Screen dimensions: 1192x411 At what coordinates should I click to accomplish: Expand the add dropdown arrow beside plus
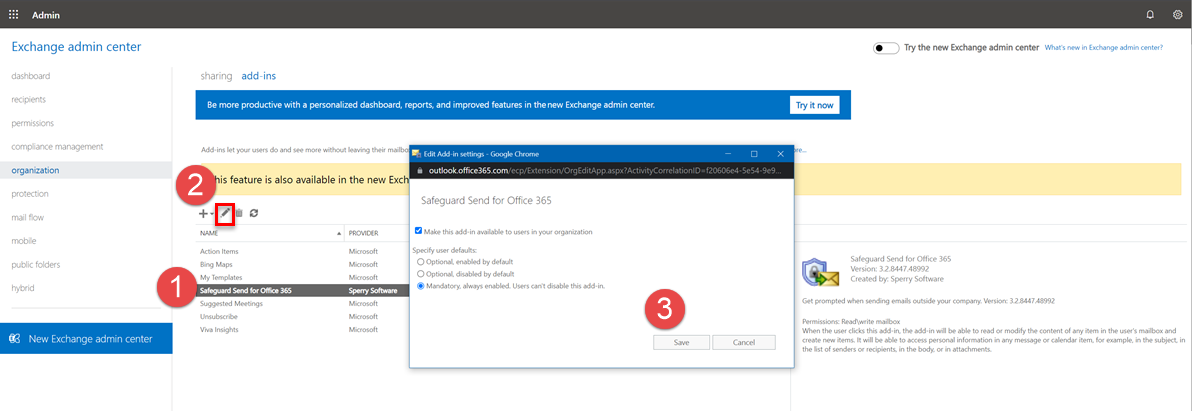212,215
